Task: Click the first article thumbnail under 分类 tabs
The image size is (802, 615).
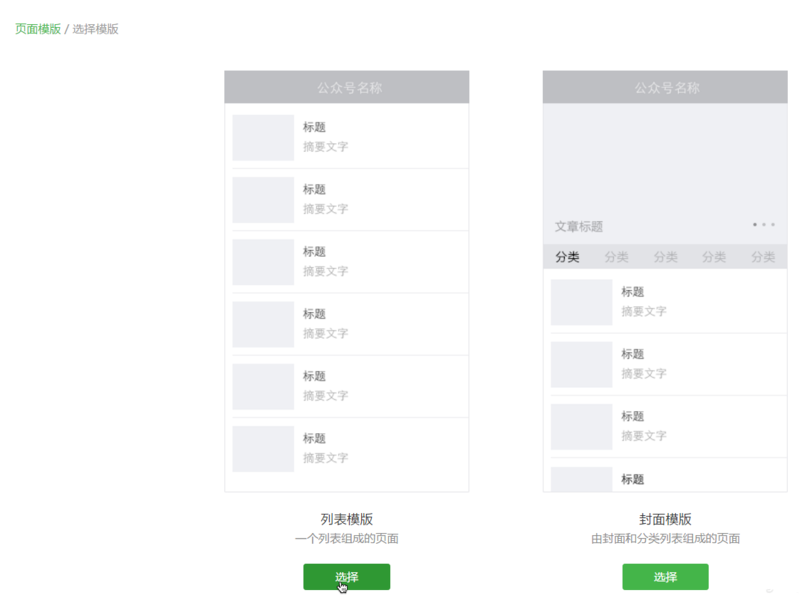Action: coord(581,301)
